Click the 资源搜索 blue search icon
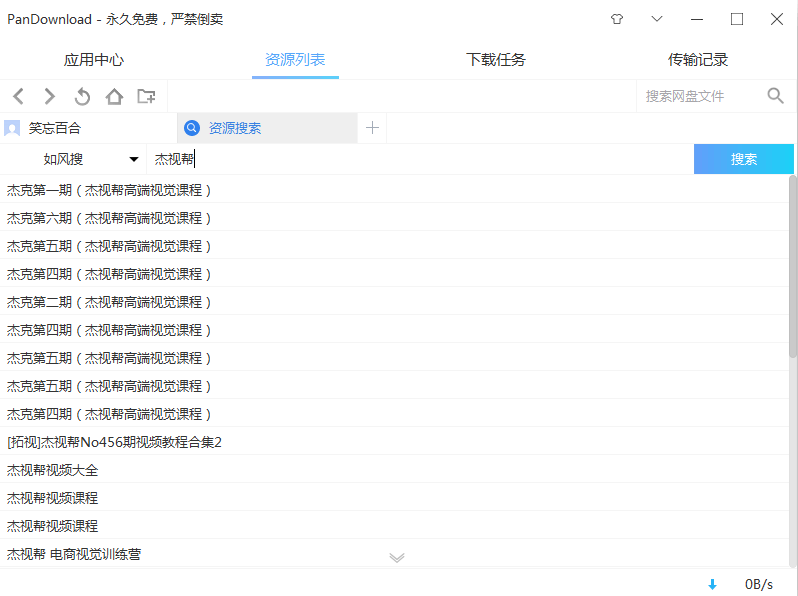 (x=192, y=128)
